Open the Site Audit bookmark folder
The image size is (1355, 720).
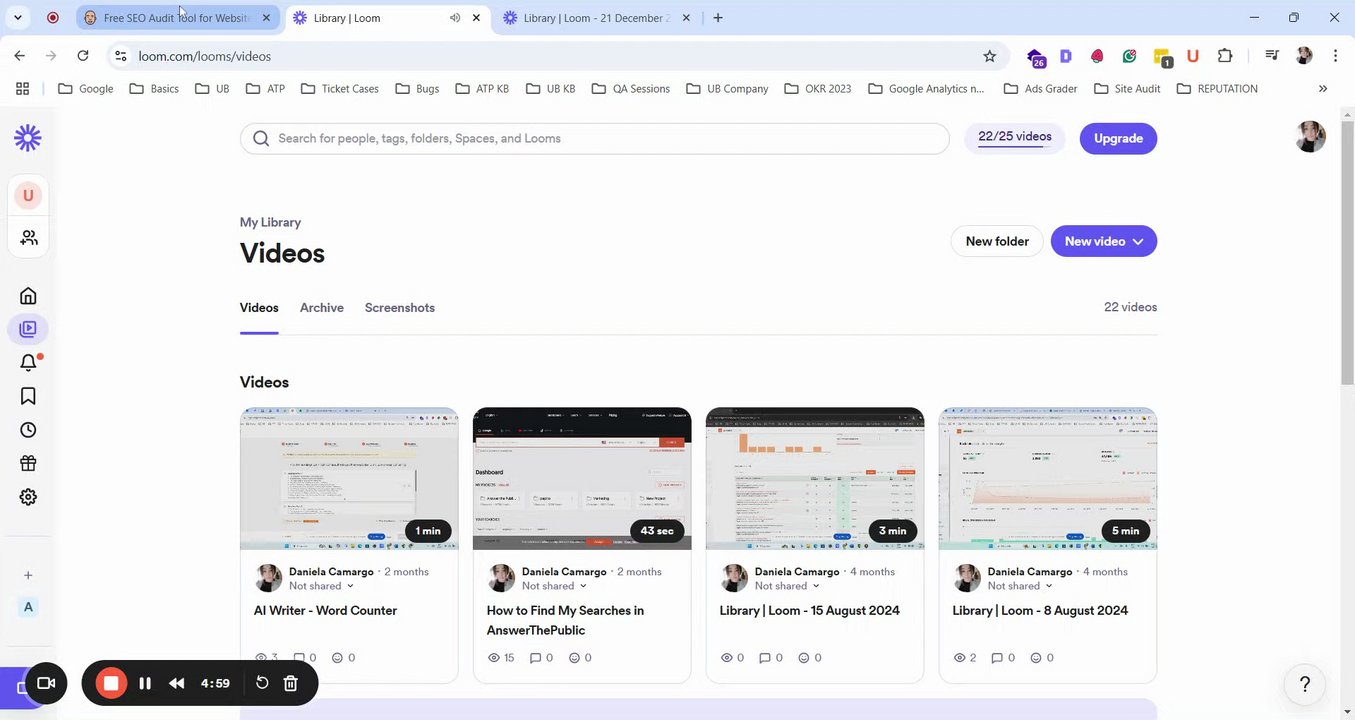point(1127,88)
